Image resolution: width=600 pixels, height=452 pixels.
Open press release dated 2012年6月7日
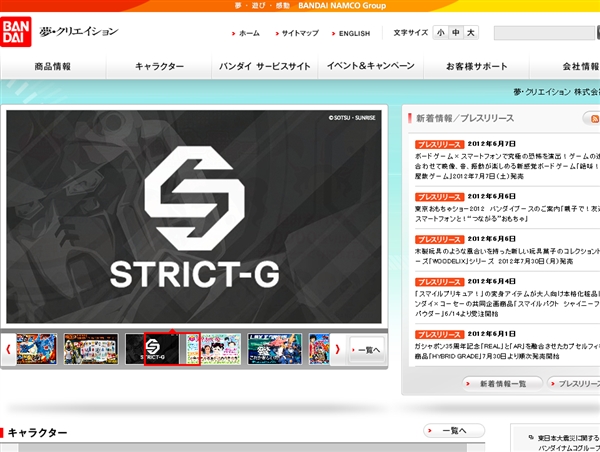[507, 166]
